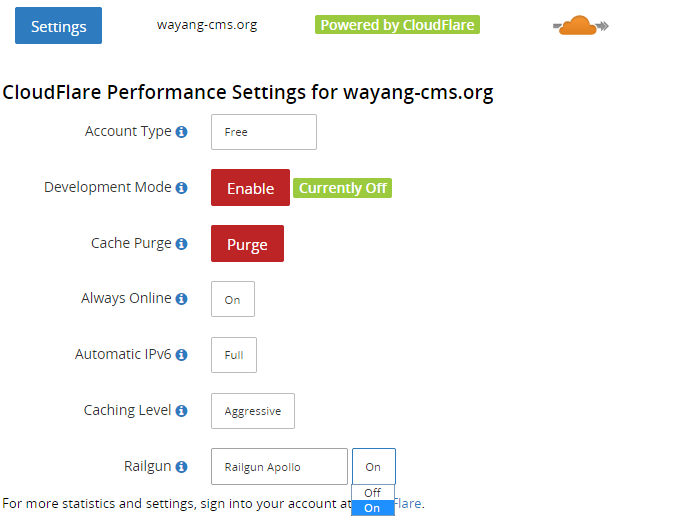Open the Automatic IPv6 dropdown
699x525 pixels.
coord(234,355)
